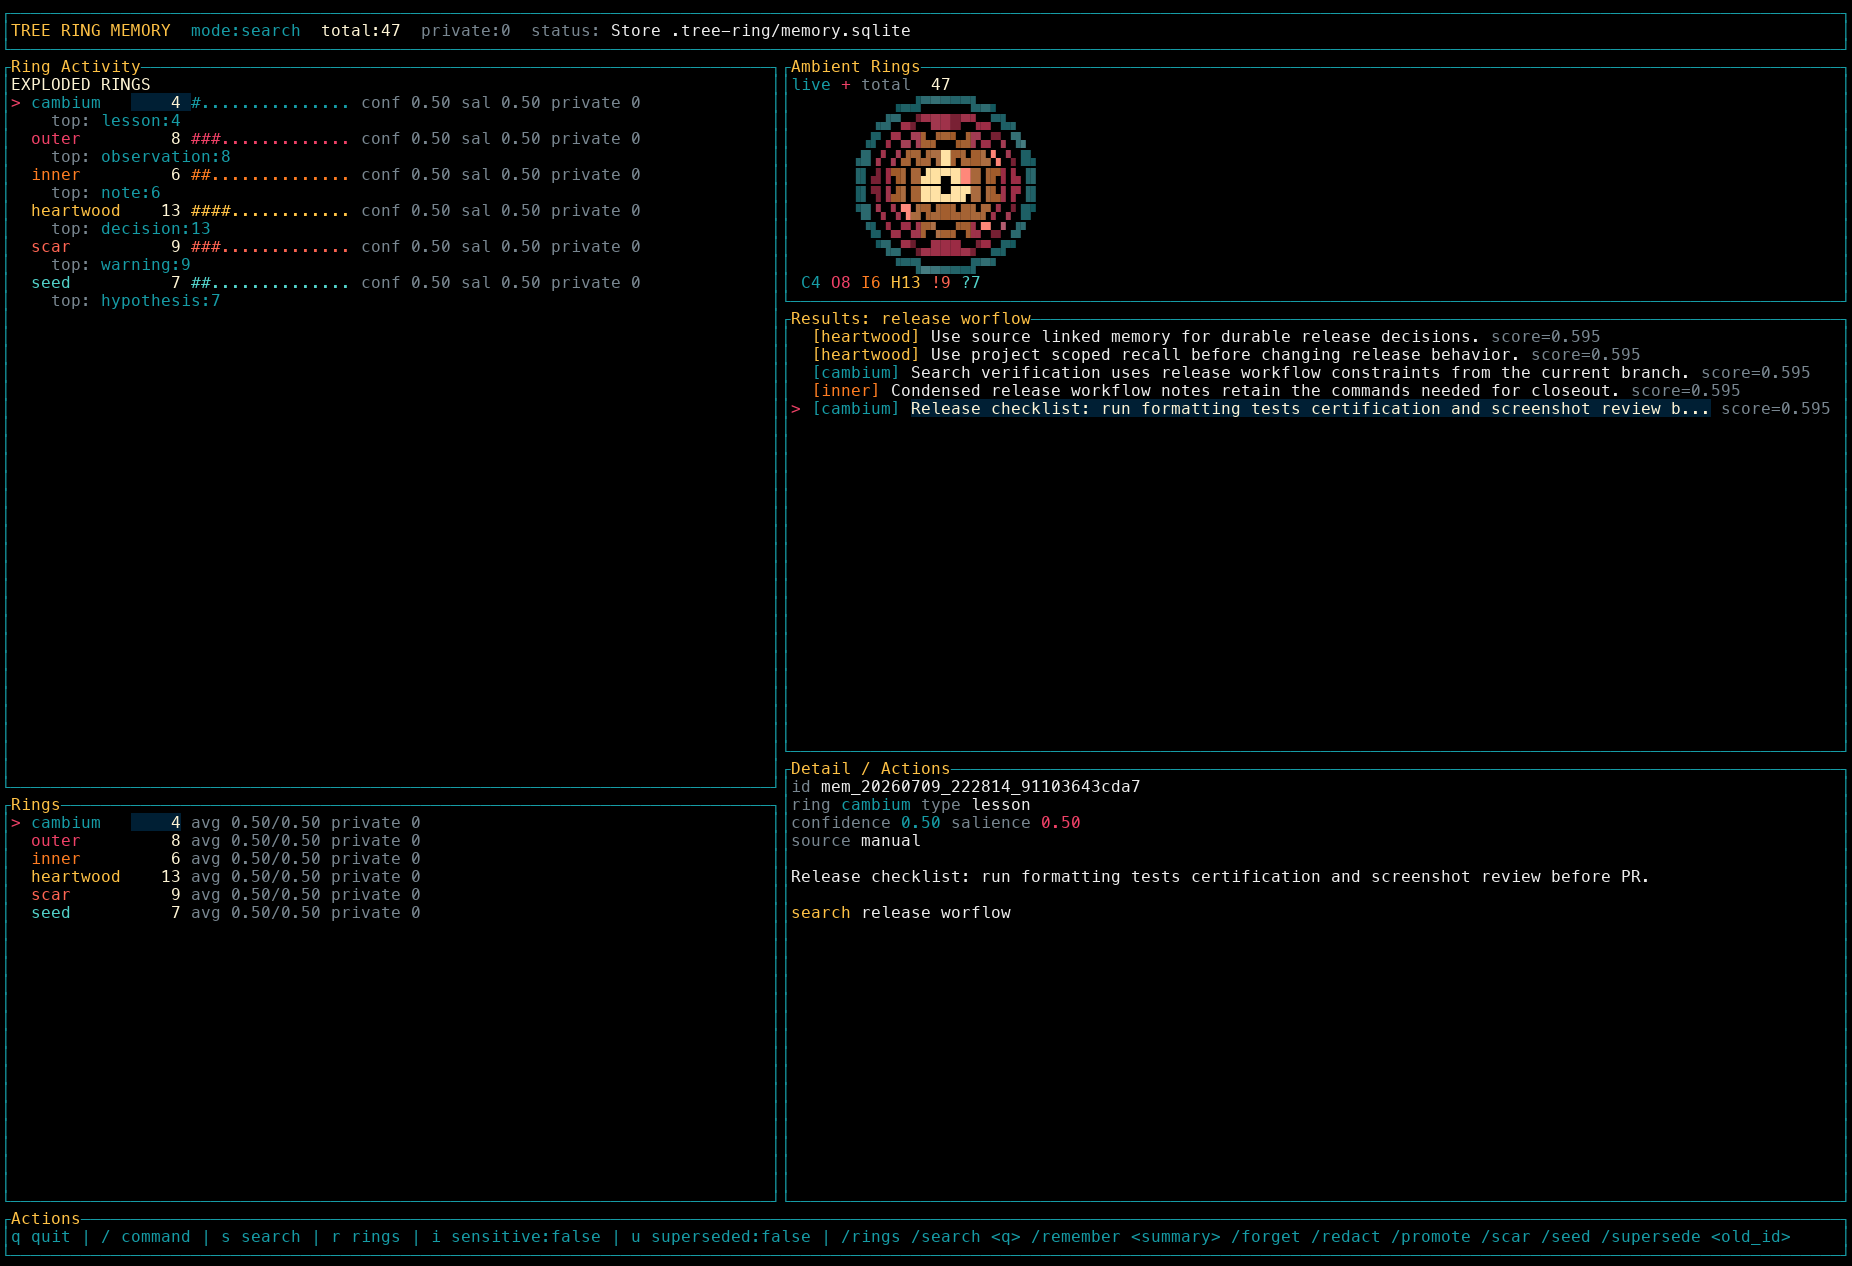Viewport: 1852px width, 1266px height.
Task: Open result 'Condensed release workflow notes'
Action: tap(1276, 391)
